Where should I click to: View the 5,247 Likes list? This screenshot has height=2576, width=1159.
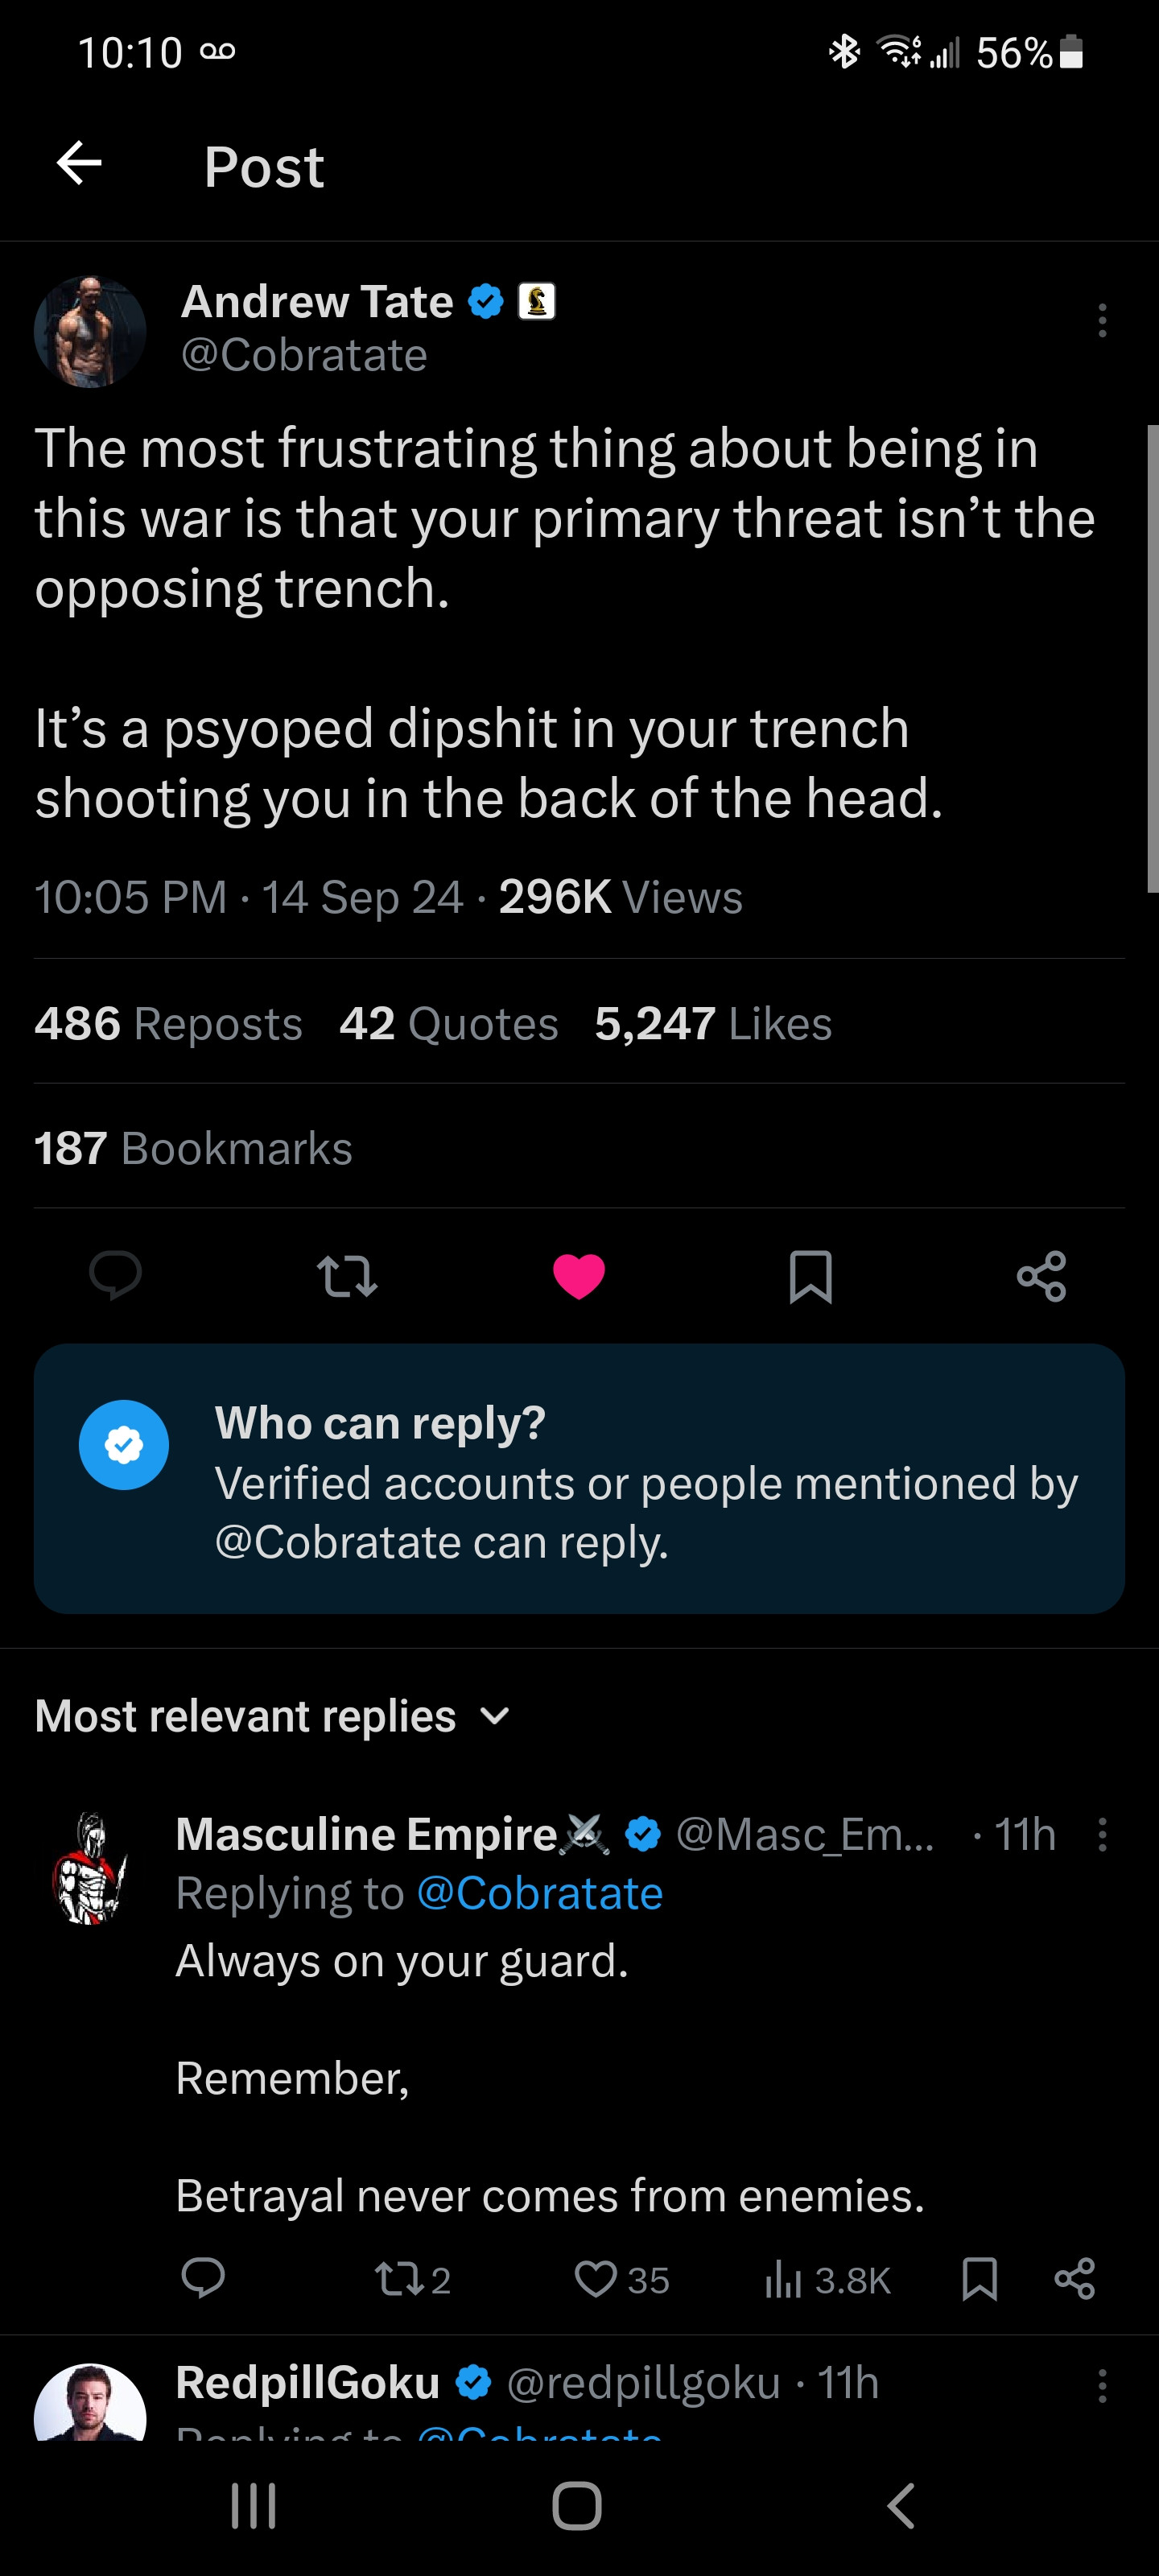pyautogui.click(x=713, y=1023)
